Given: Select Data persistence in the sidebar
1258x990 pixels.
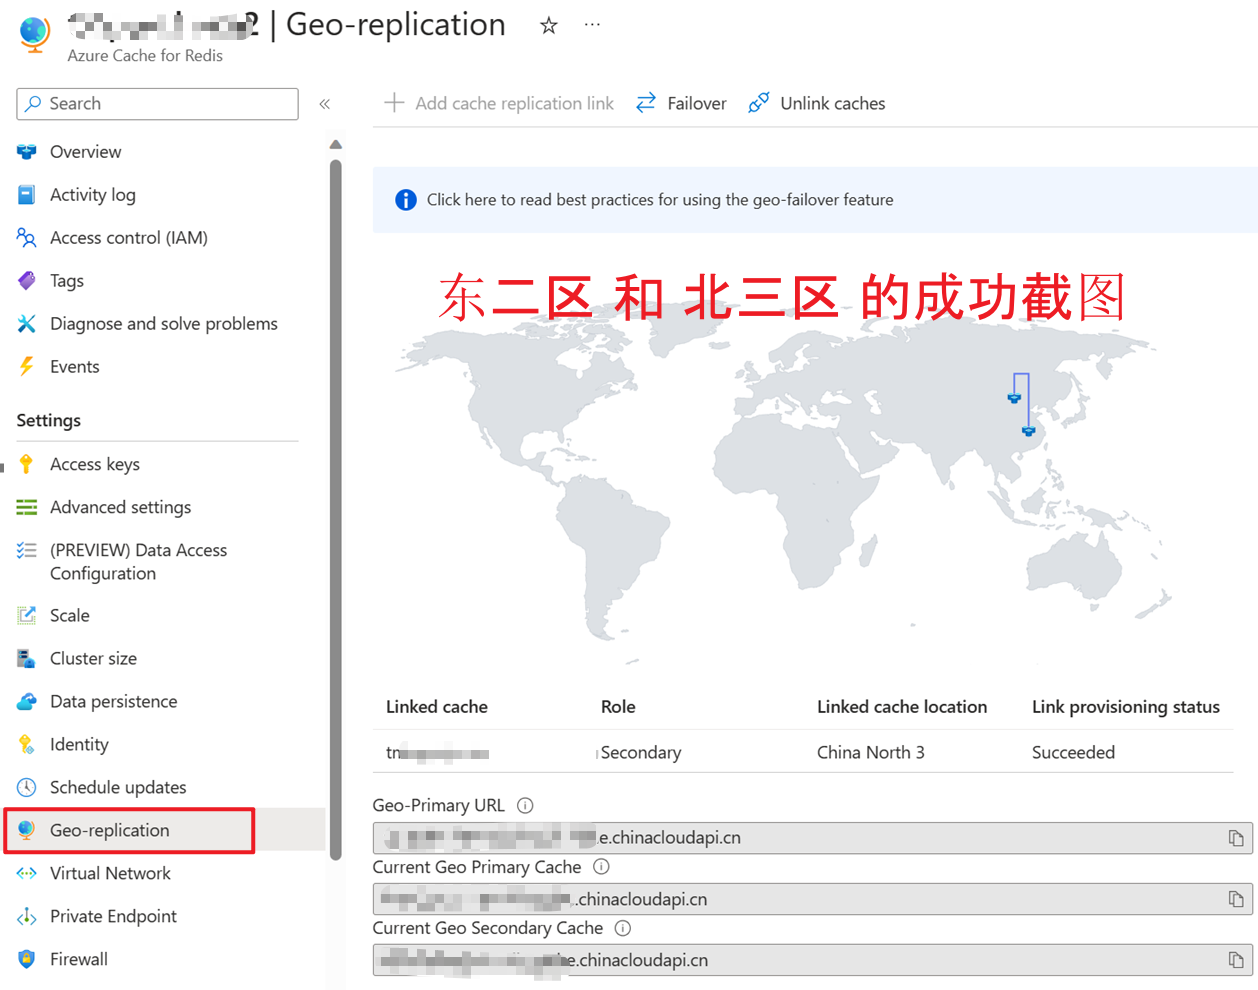Looking at the screenshot, I should 113,702.
